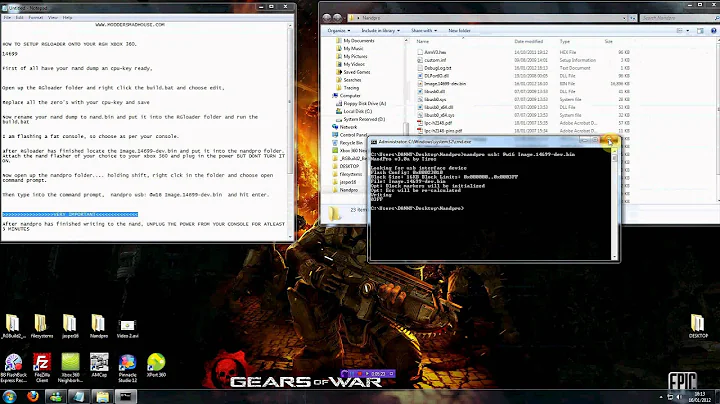Screen dimensions: 720x404
Task: Open the Nandpro folder icon on the desktop
Action: pyautogui.click(x=98, y=326)
